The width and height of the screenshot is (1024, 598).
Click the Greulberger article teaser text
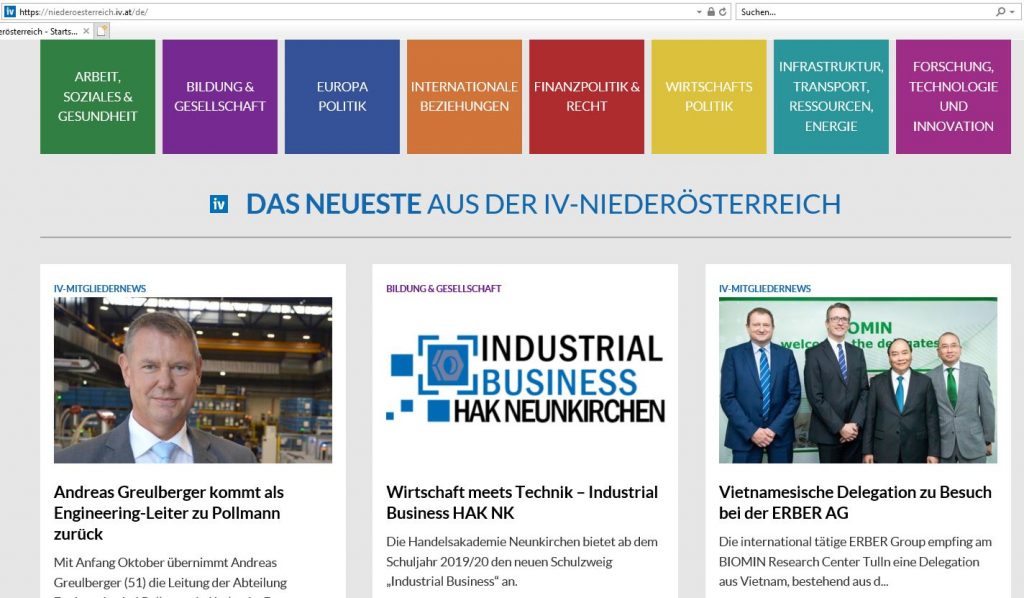170,576
